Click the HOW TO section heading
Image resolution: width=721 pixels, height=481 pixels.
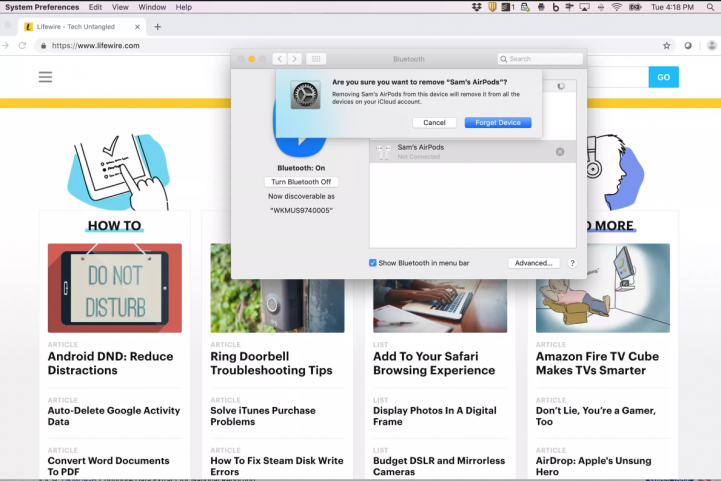click(114, 226)
